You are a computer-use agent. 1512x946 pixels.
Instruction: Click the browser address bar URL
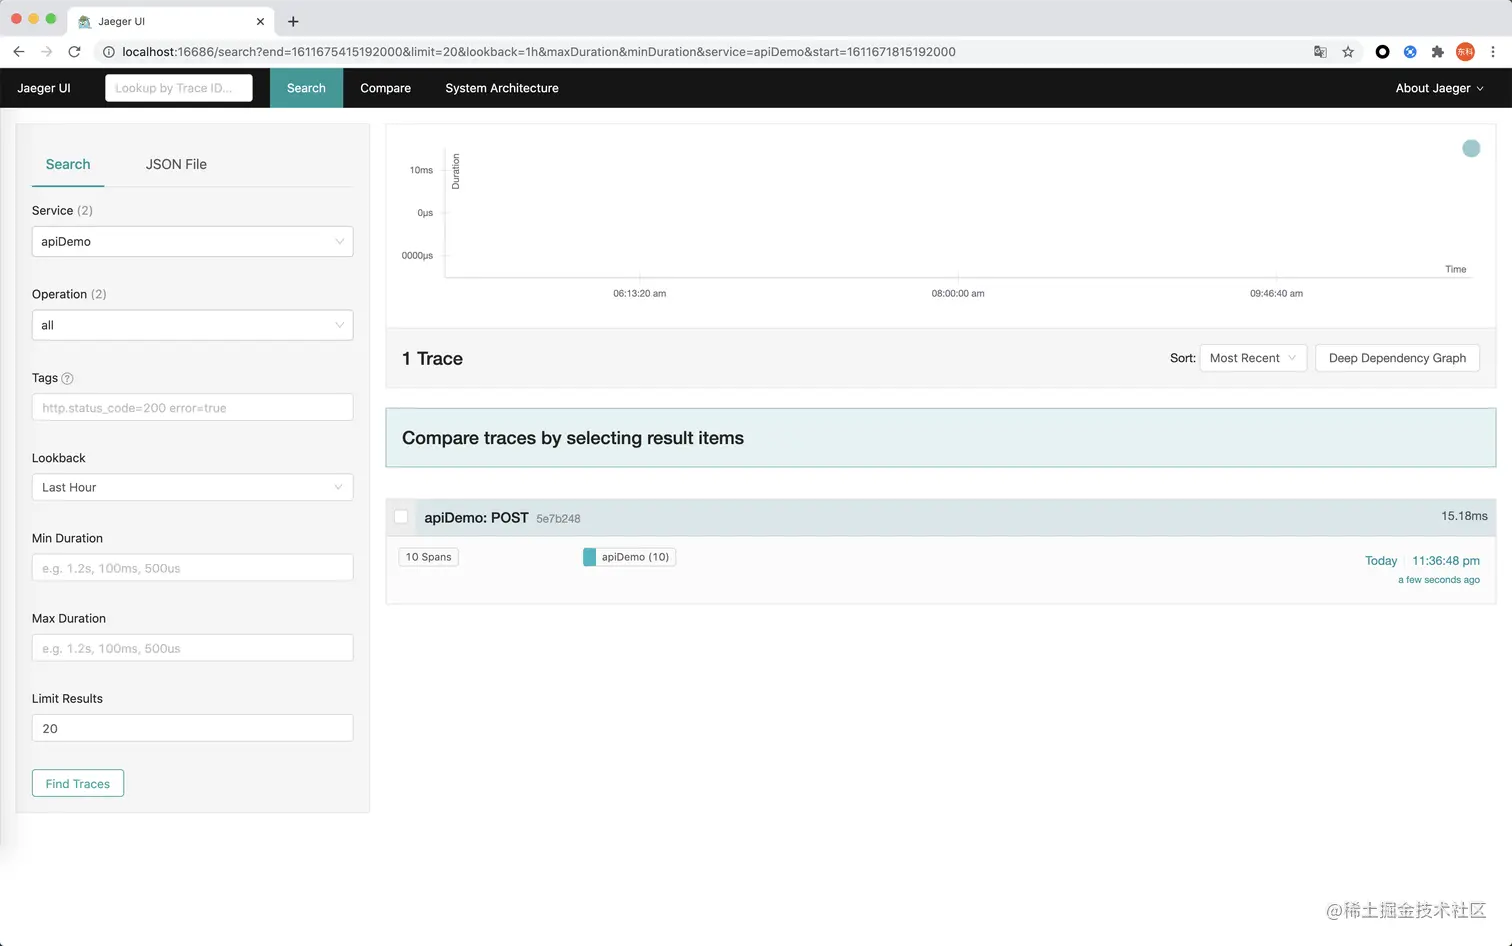539,52
